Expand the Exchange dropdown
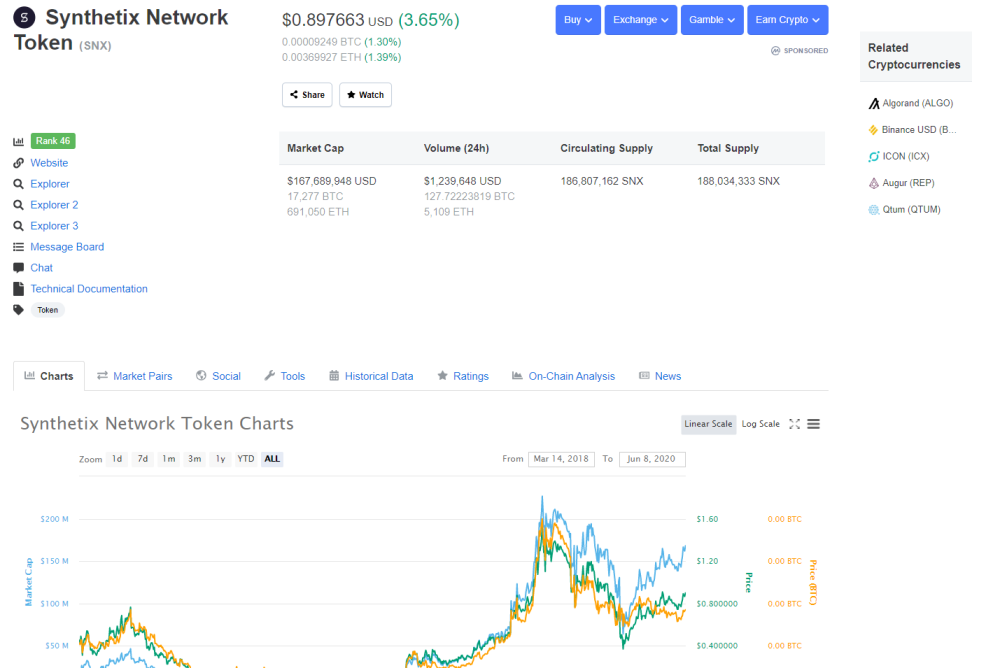Viewport: 1000px width, 668px height. 640,20
